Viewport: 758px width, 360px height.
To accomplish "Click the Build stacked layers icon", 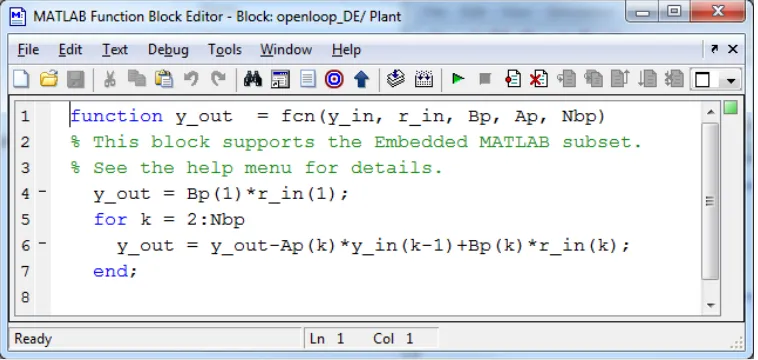I will pyautogui.click(x=396, y=79).
